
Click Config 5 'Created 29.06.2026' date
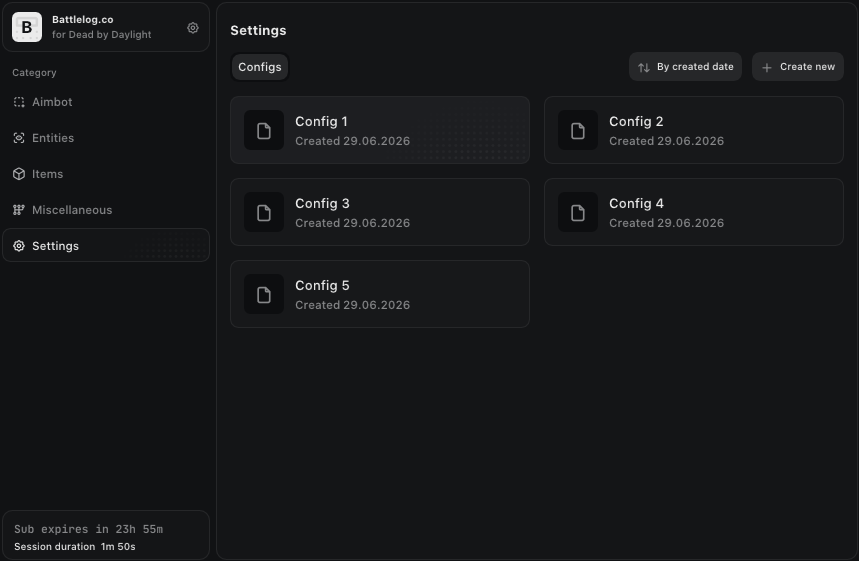point(352,305)
